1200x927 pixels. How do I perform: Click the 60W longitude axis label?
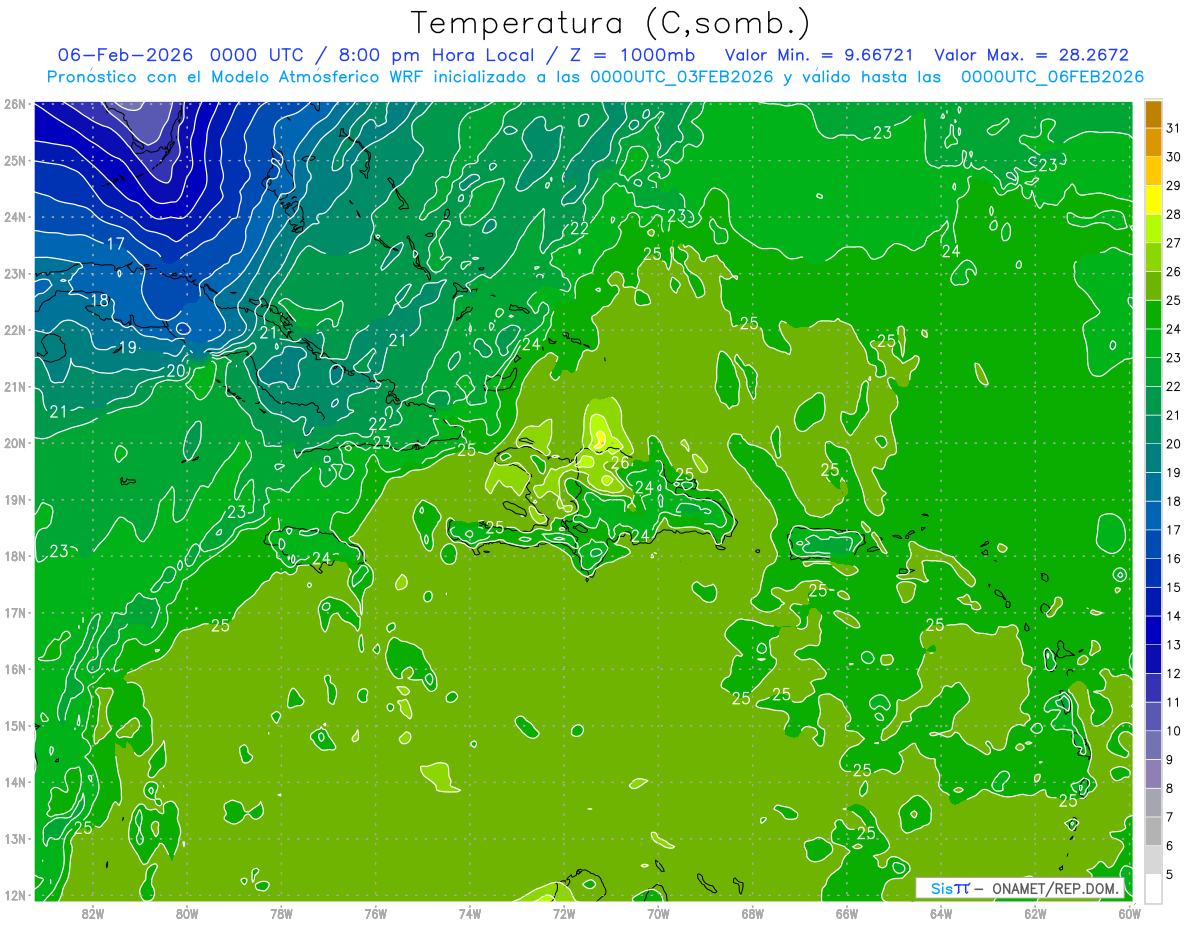point(1129,913)
